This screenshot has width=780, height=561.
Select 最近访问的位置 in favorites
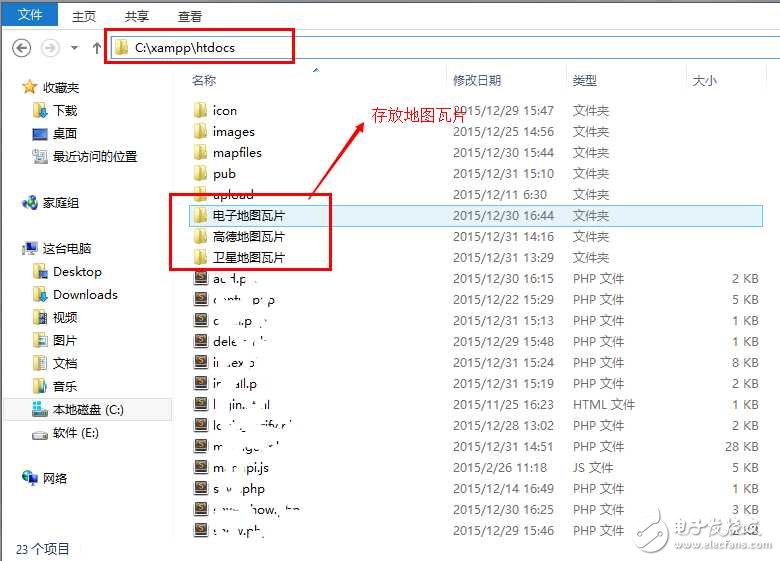tap(94, 156)
